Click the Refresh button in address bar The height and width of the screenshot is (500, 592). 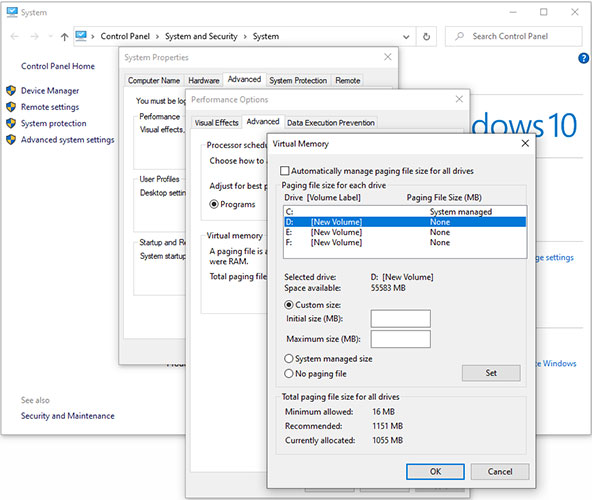426,37
